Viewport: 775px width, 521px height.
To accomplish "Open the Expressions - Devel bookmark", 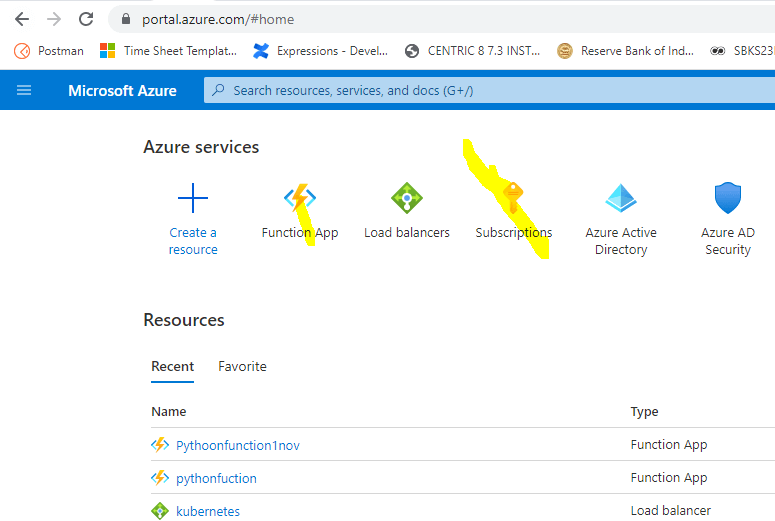I will 320,51.
